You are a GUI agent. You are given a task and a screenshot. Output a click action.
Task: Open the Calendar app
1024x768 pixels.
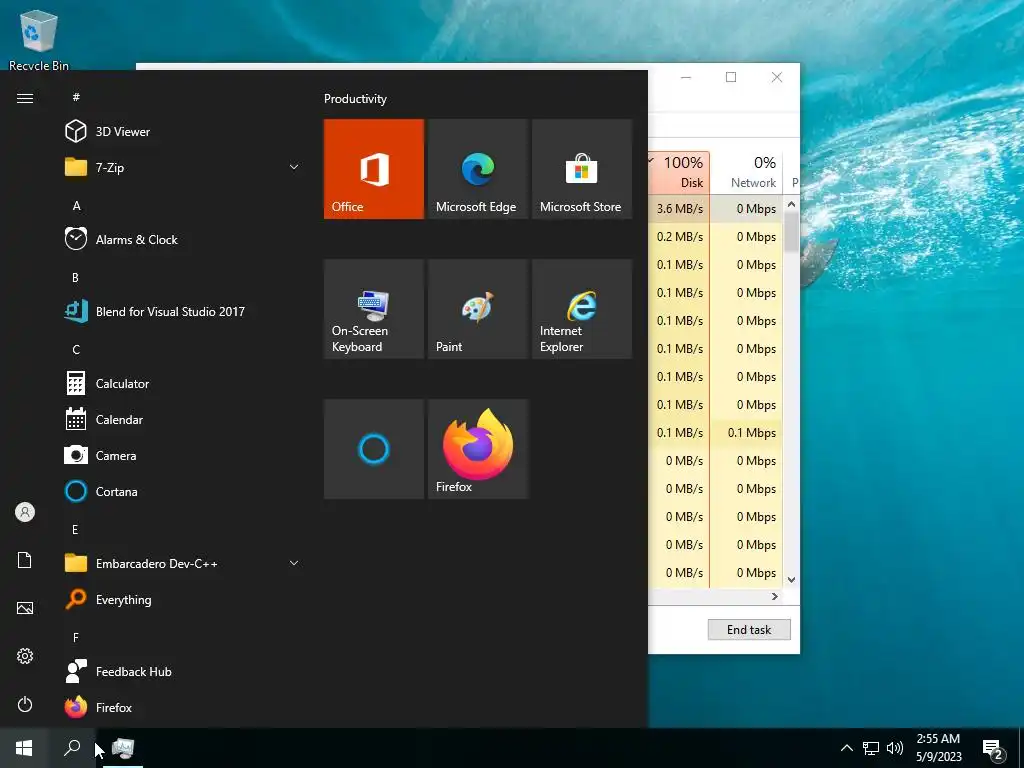180,419
